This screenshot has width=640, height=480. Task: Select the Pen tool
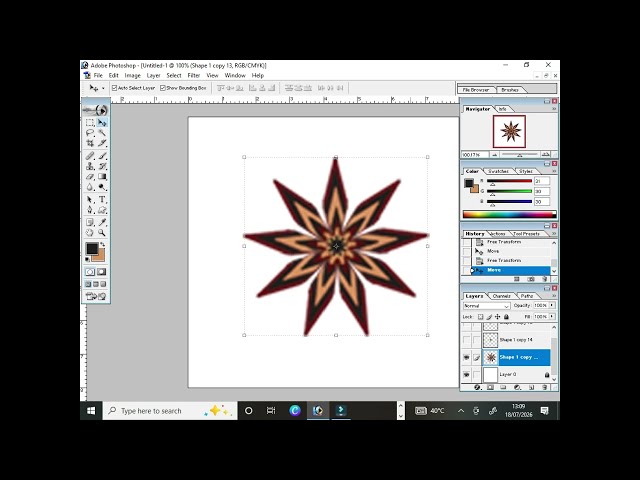pos(90,210)
